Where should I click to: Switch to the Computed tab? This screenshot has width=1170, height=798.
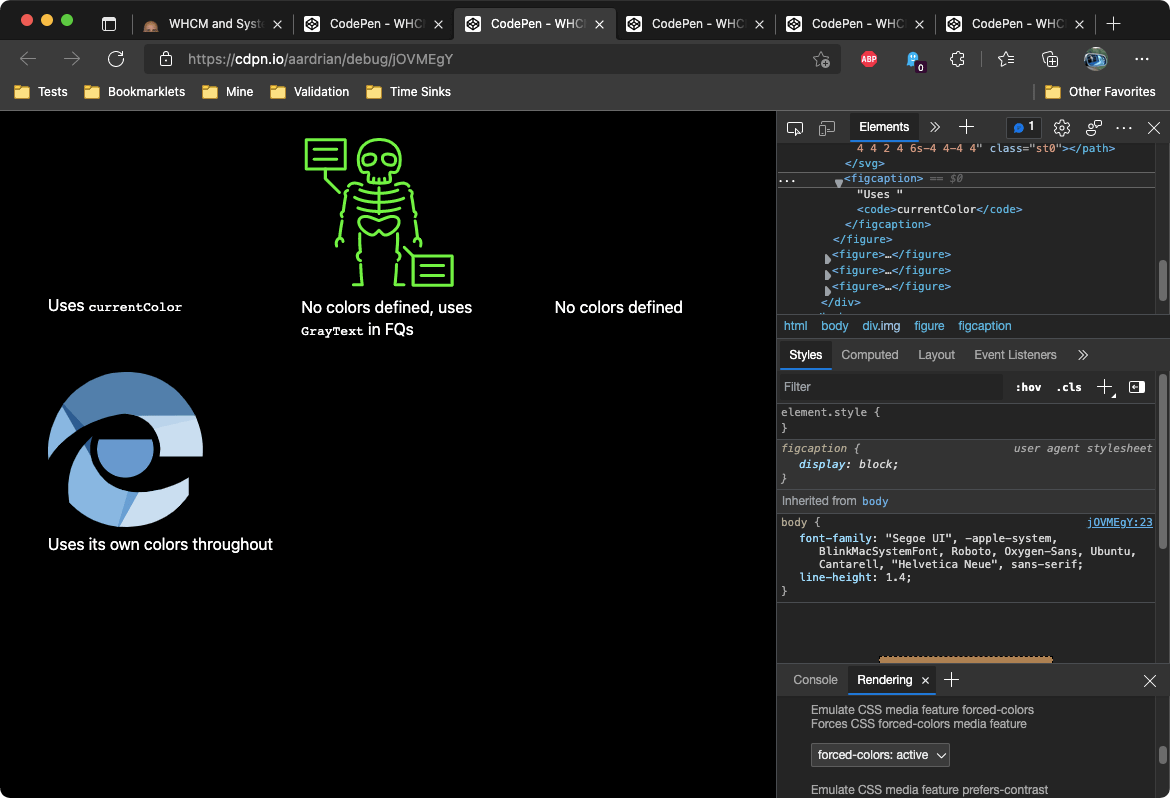[x=869, y=355]
